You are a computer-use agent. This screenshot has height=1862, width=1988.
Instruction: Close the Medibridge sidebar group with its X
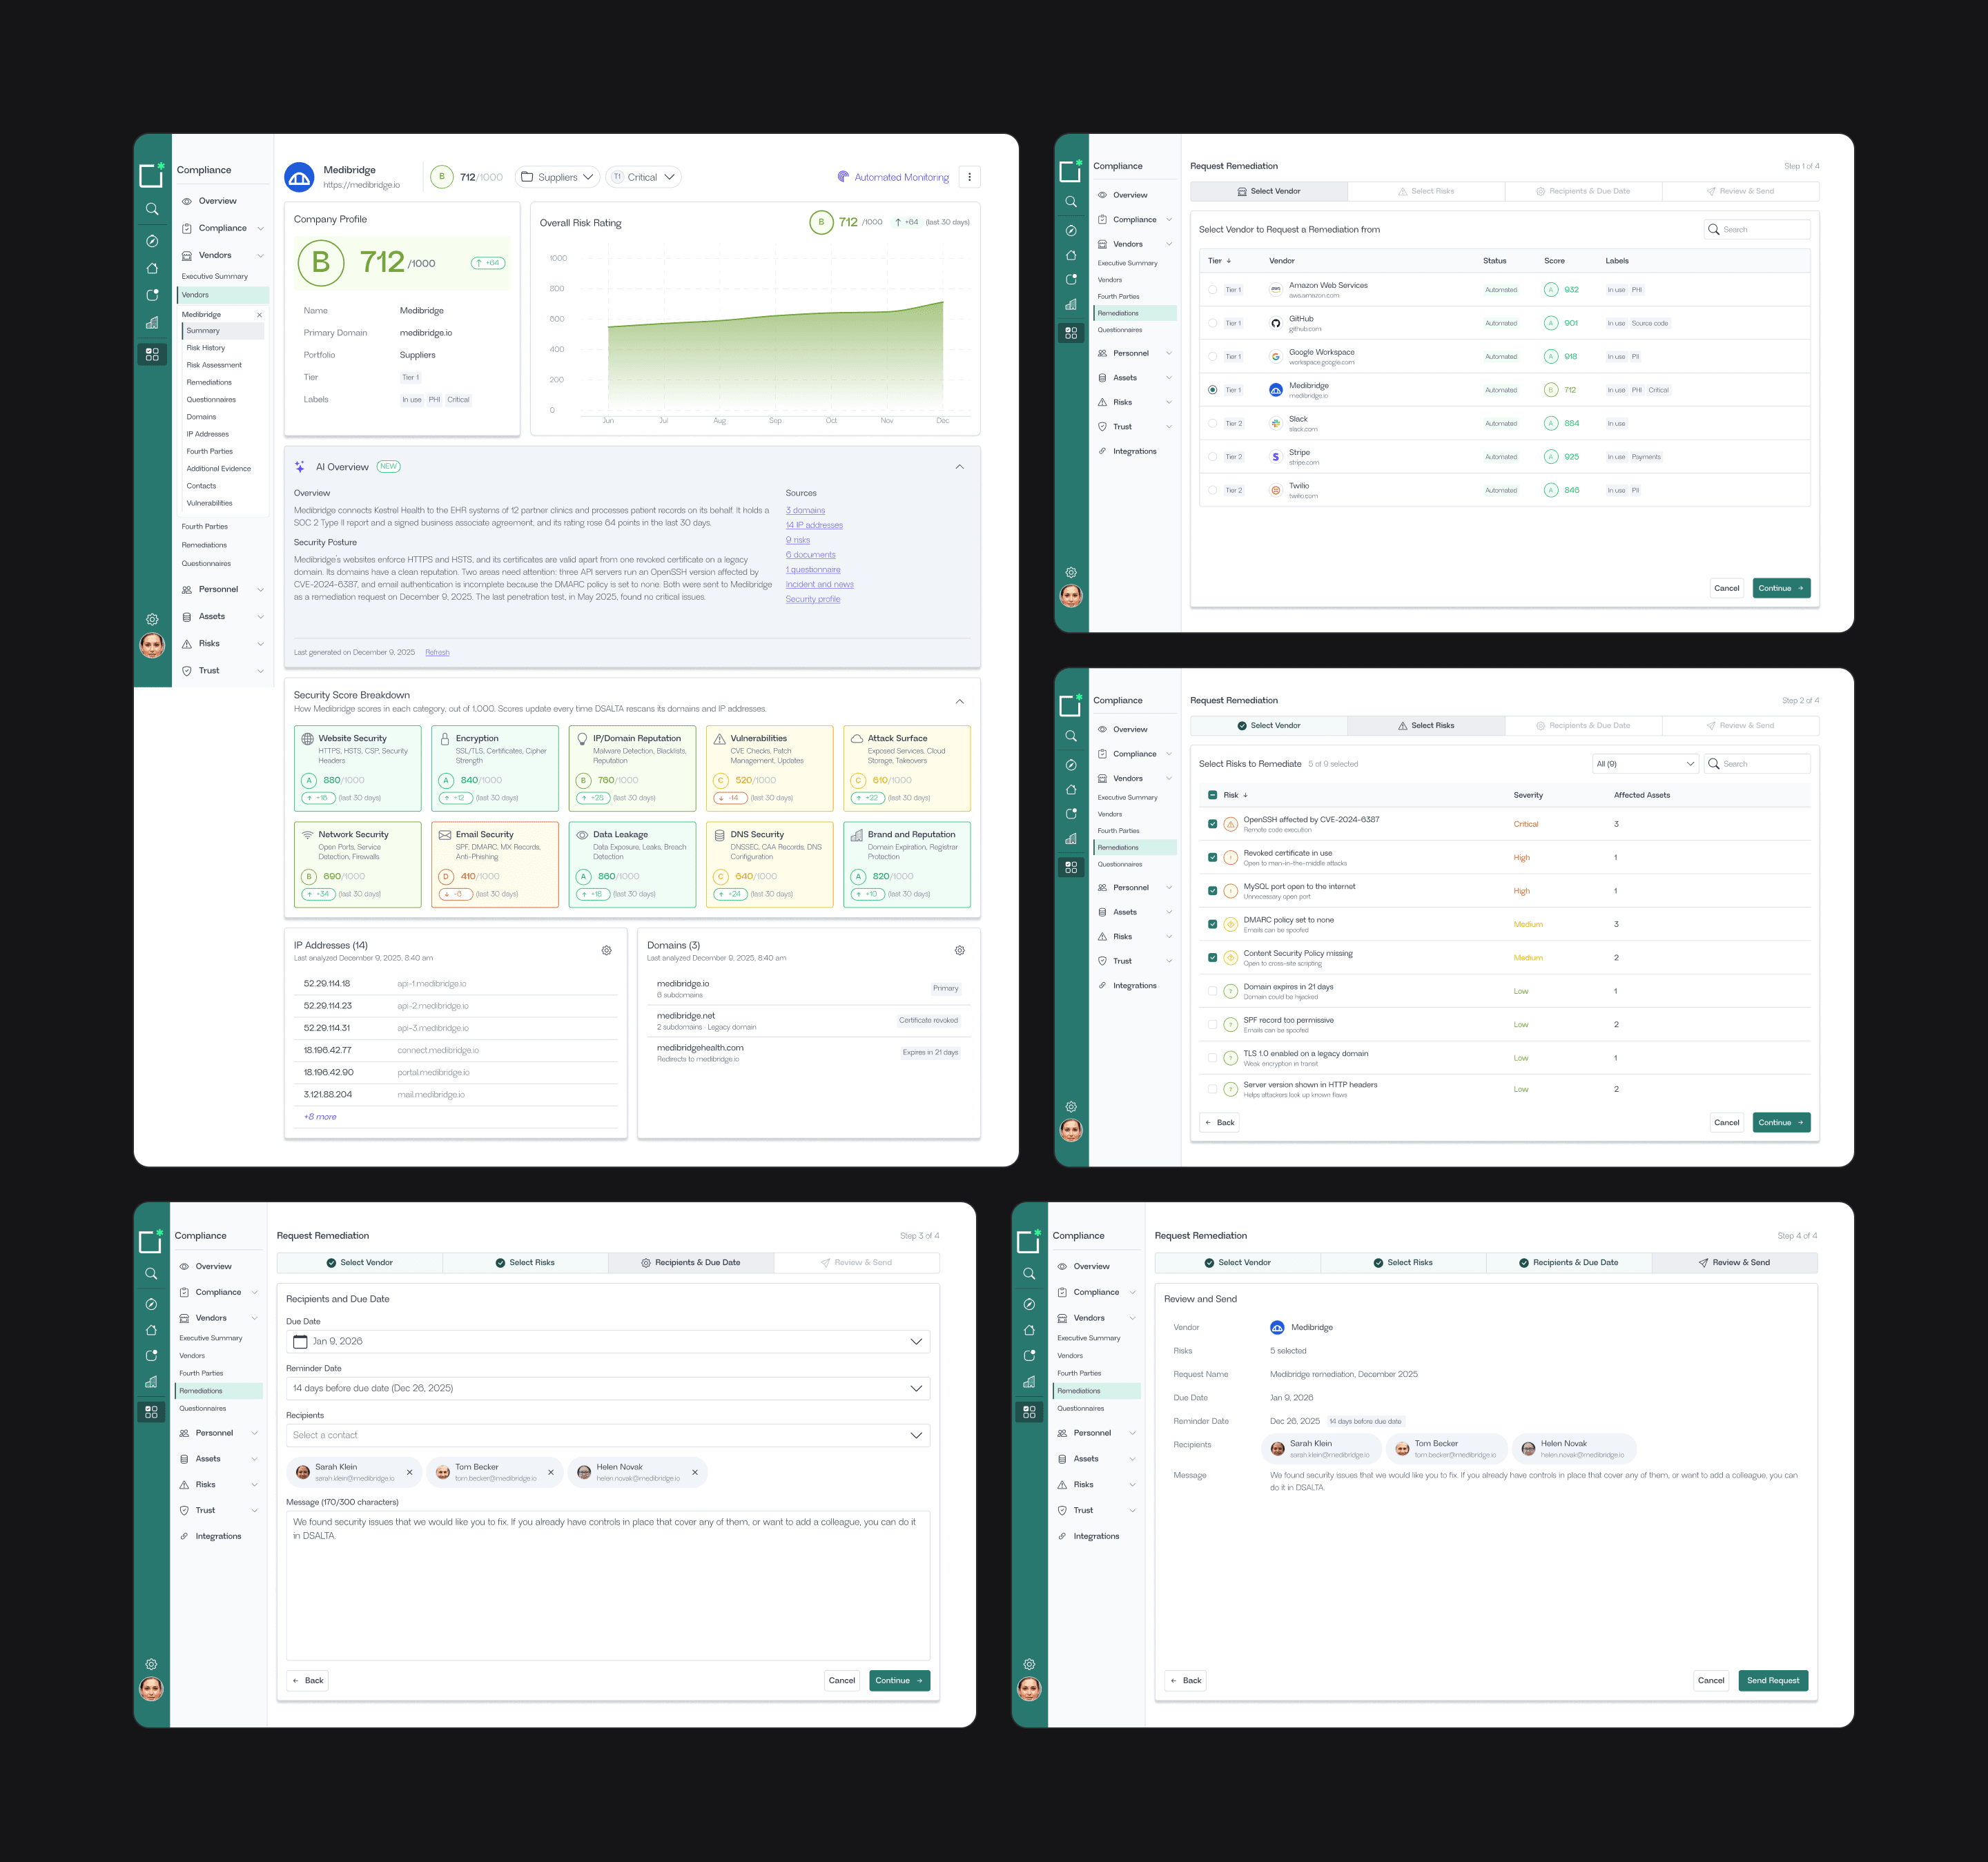pyautogui.click(x=259, y=314)
